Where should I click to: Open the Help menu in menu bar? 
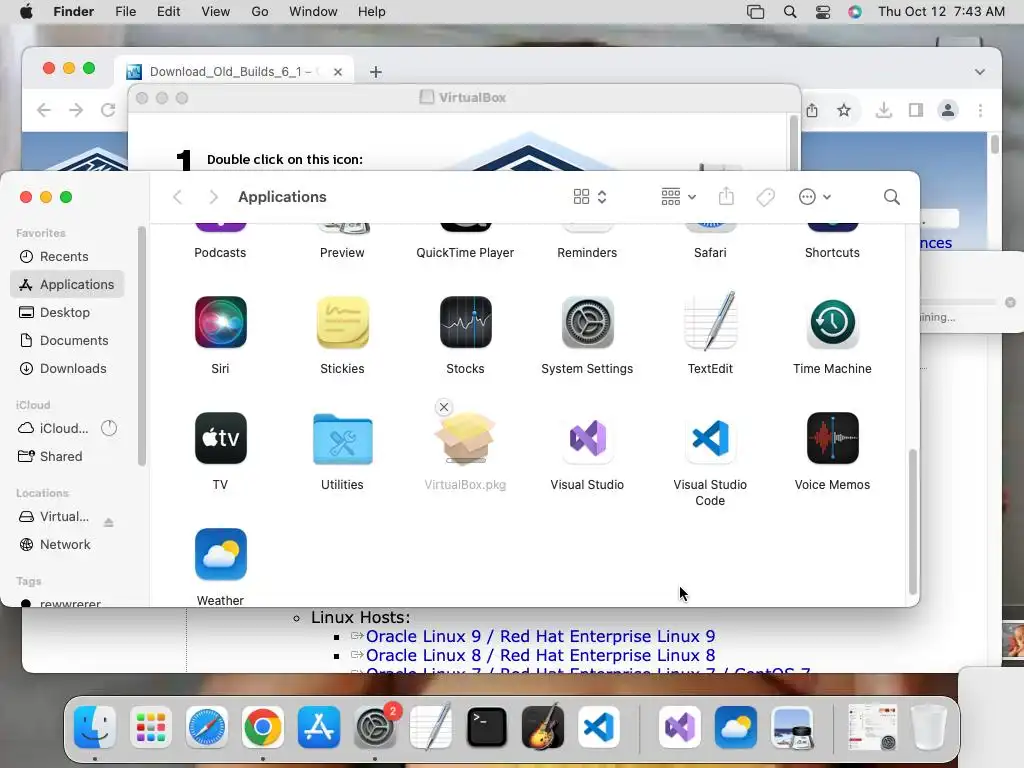click(x=372, y=11)
